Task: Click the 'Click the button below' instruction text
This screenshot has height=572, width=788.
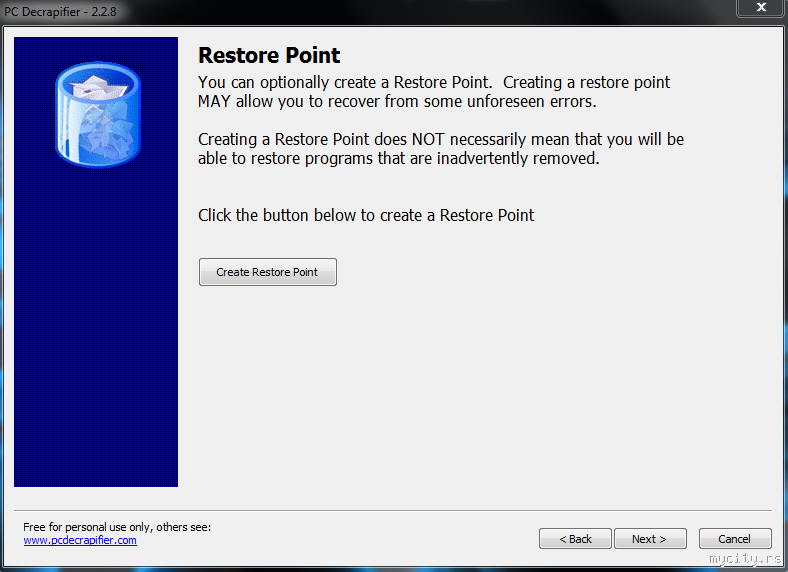Action: (366, 215)
